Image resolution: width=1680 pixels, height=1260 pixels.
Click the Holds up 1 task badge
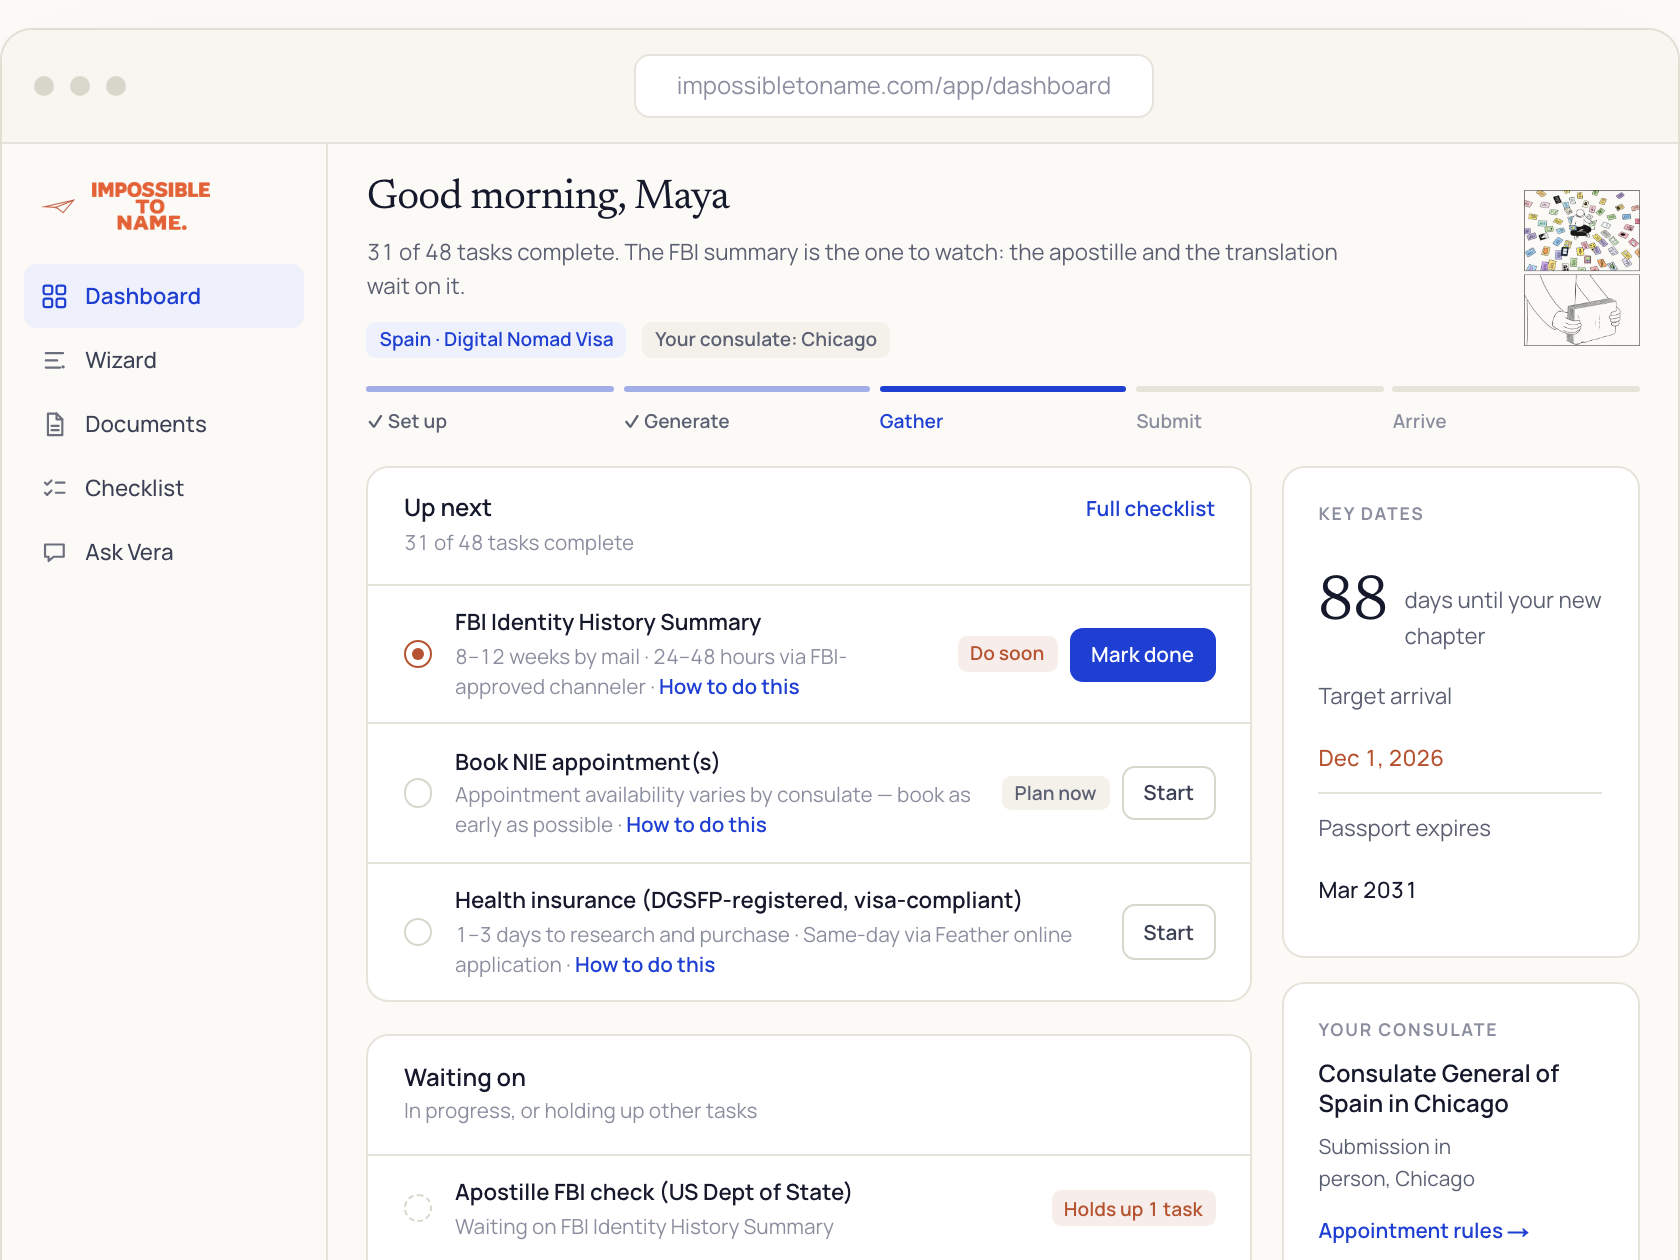pyautogui.click(x=1133, y=1209)
